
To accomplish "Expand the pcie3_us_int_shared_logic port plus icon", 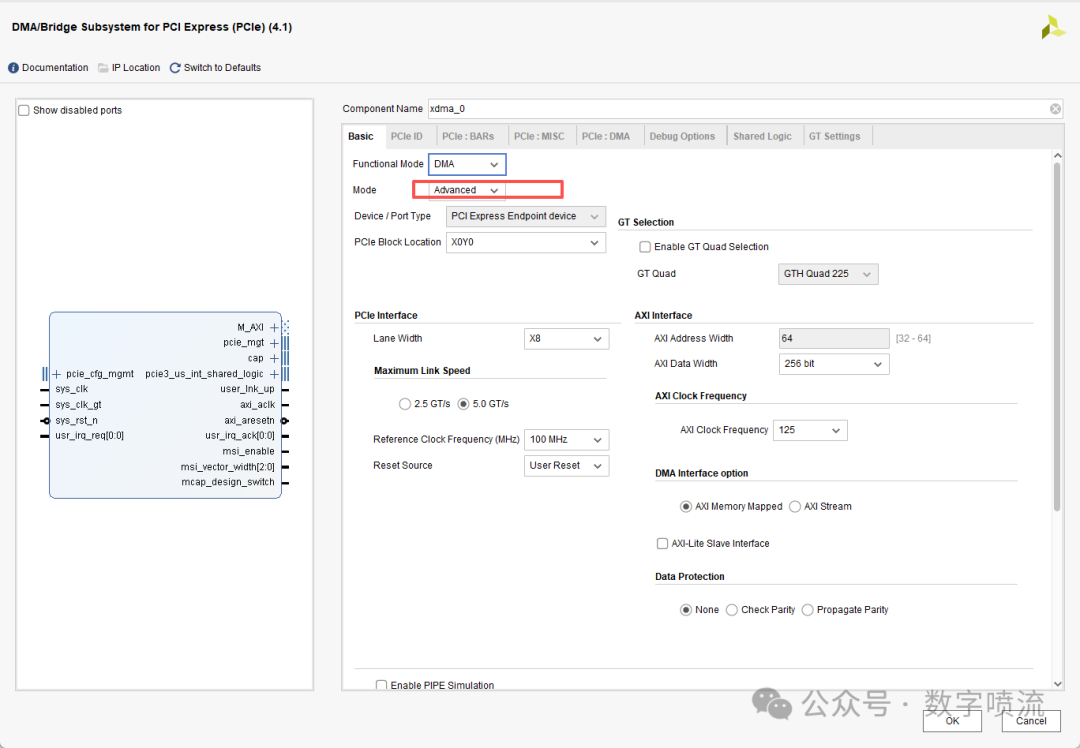I will click(x=274, y=374).
